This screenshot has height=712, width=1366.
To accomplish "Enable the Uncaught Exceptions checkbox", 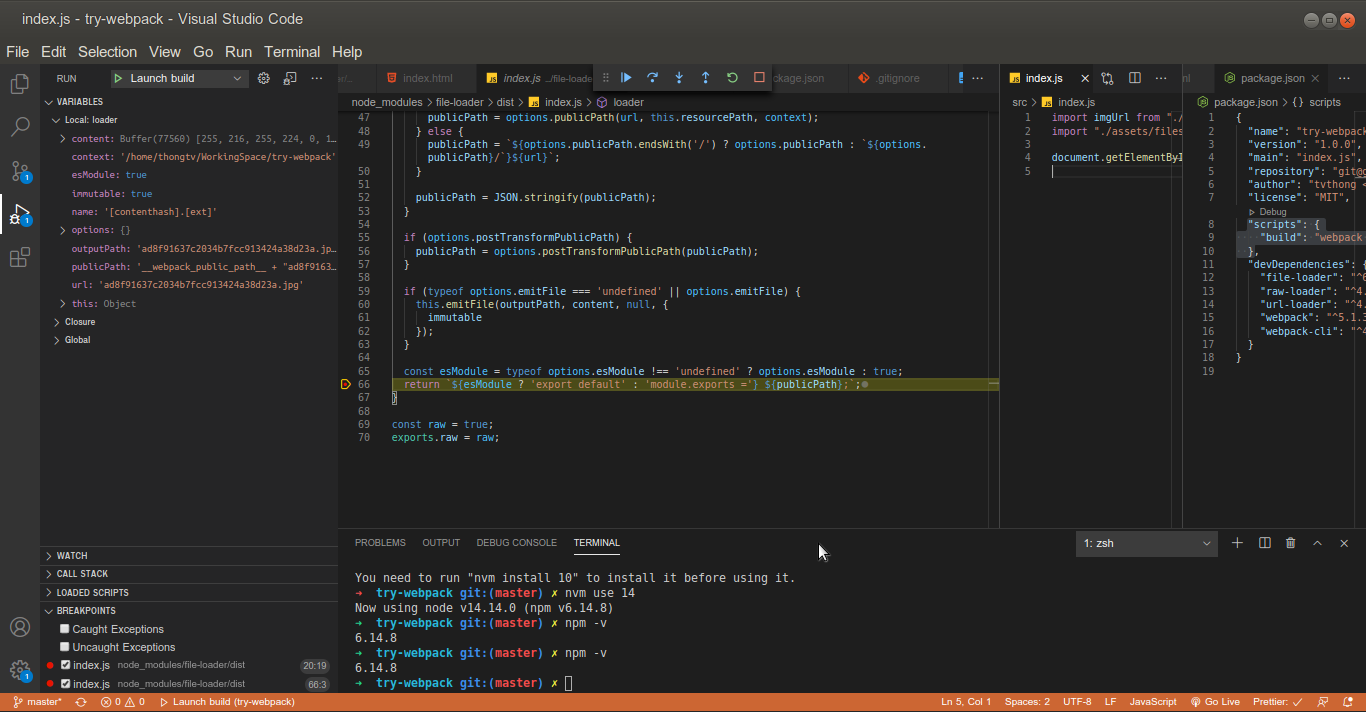I will tap(65, 647).
